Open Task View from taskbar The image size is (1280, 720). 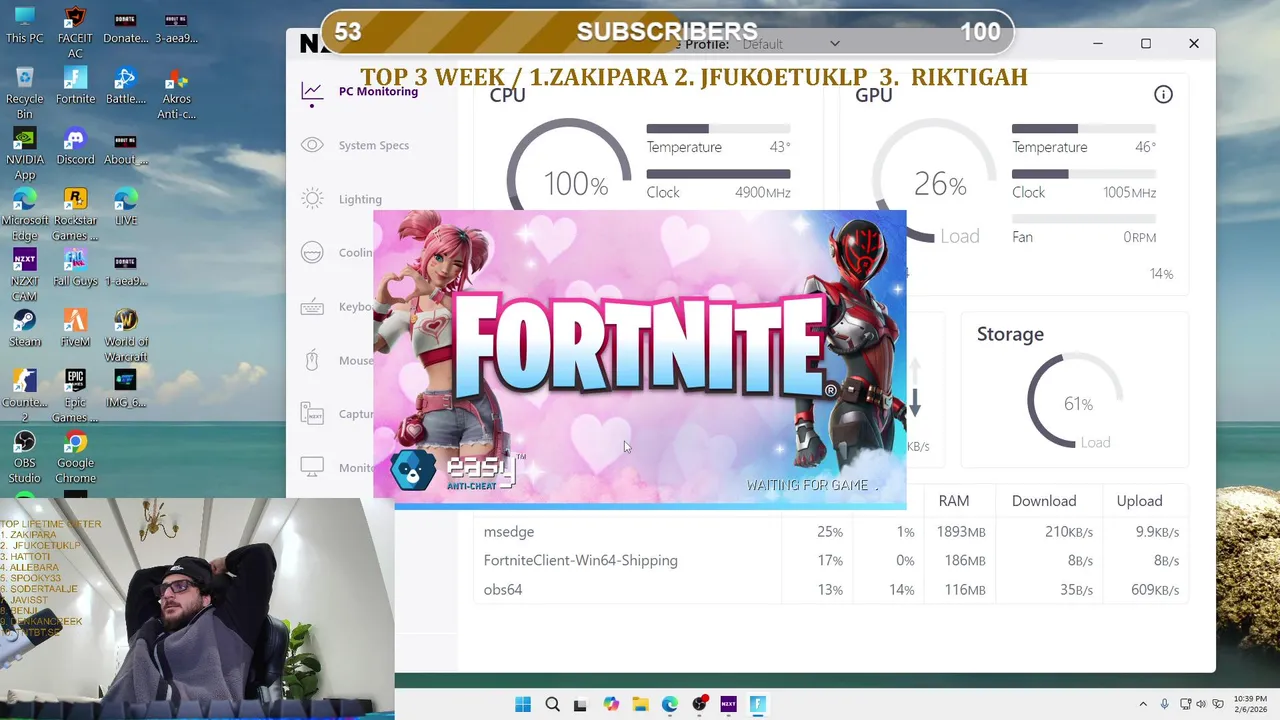(x=580, y=704)
